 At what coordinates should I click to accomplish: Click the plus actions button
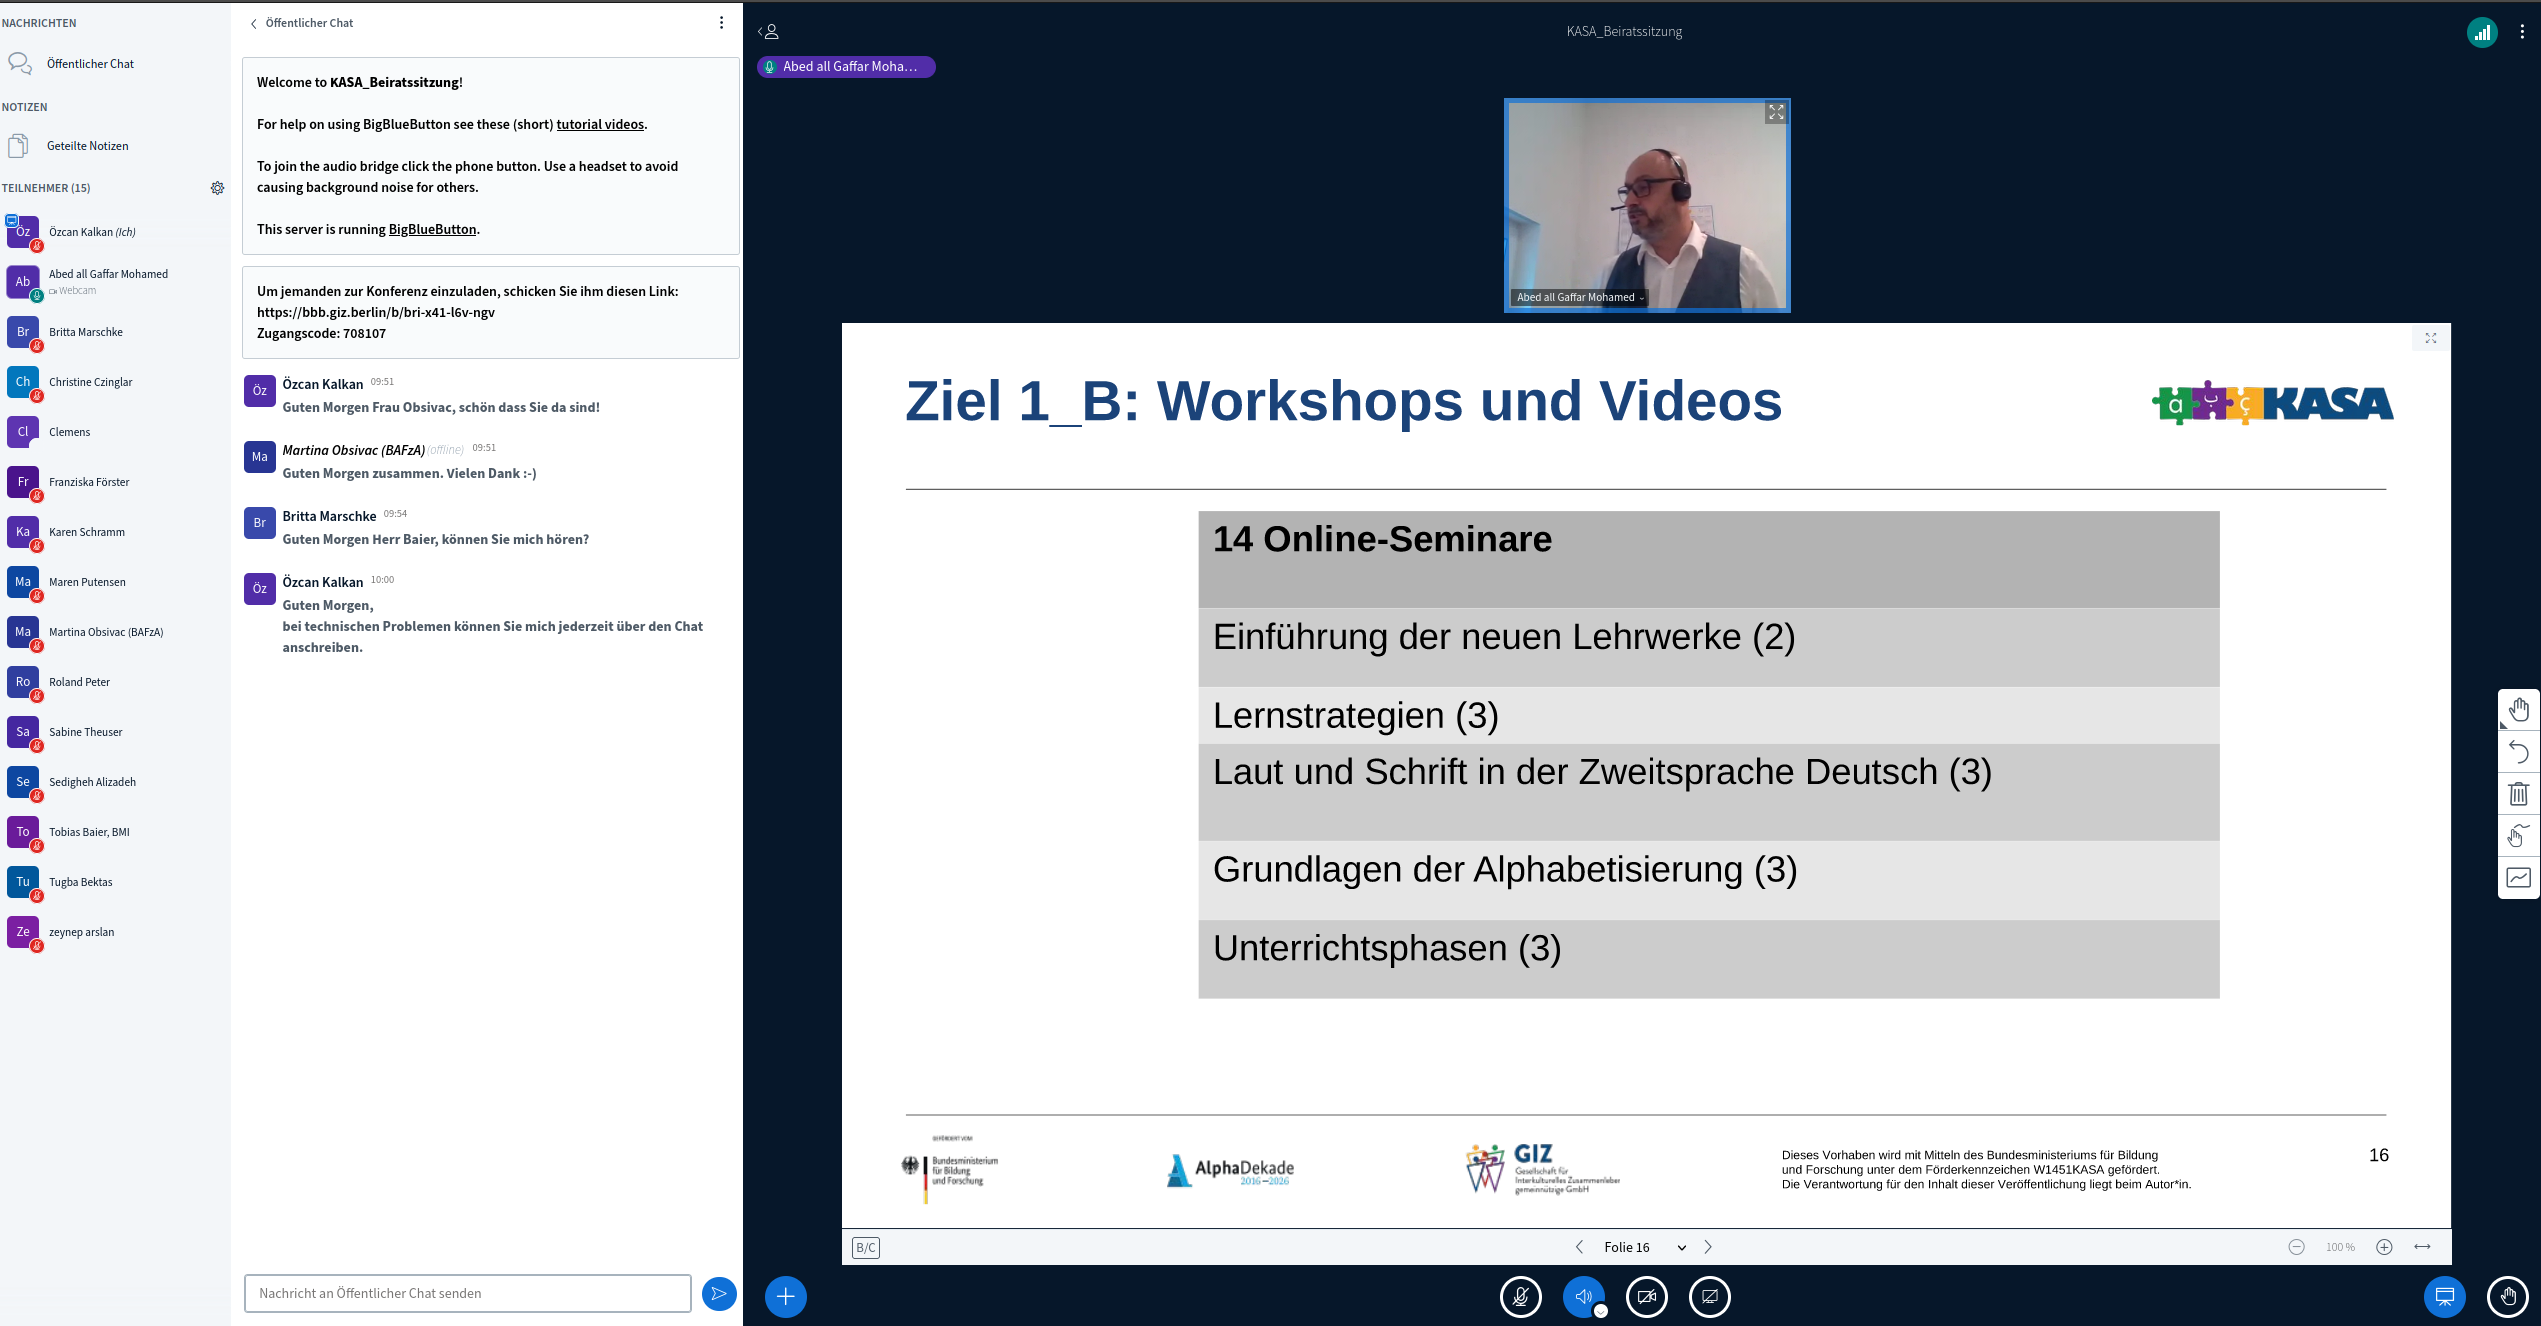[785, 1297]
